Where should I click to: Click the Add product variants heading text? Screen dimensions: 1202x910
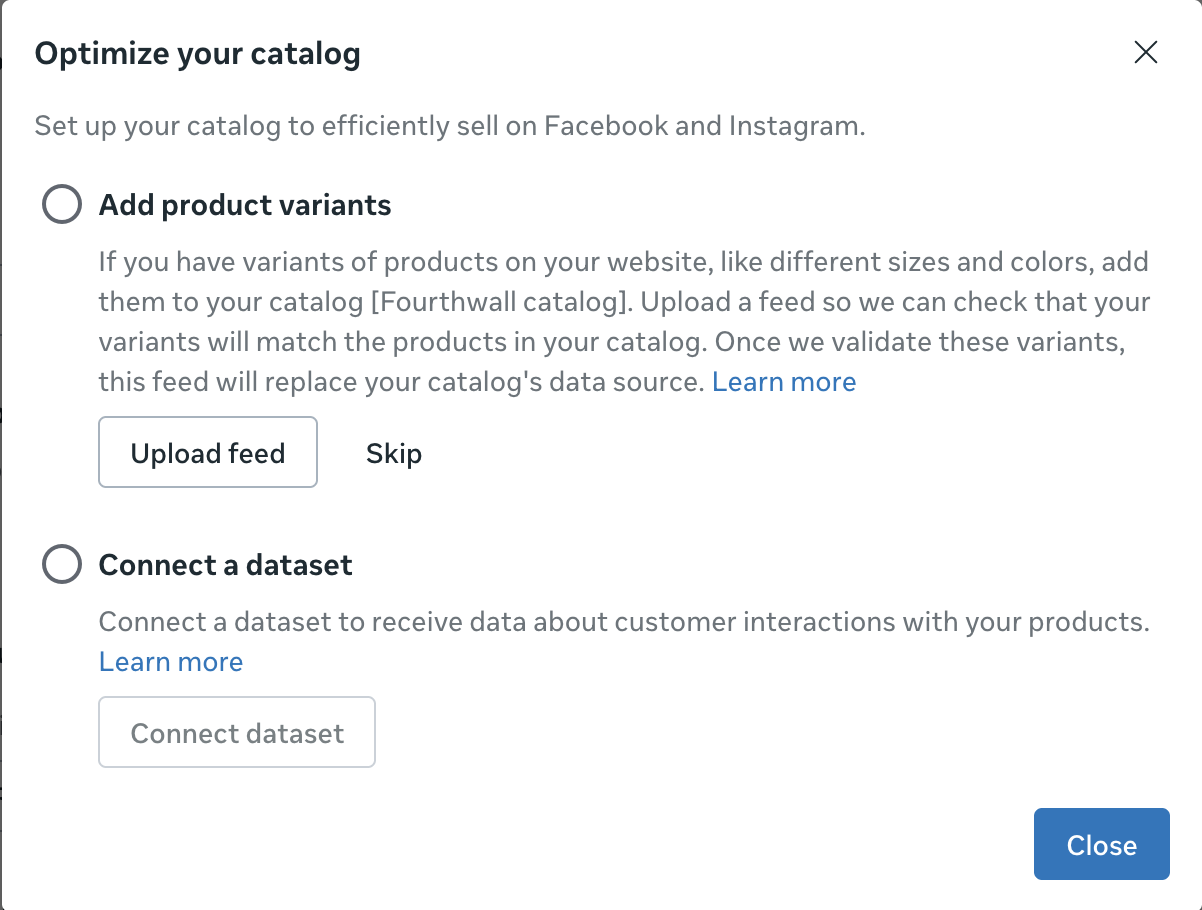tap(245, 205)
